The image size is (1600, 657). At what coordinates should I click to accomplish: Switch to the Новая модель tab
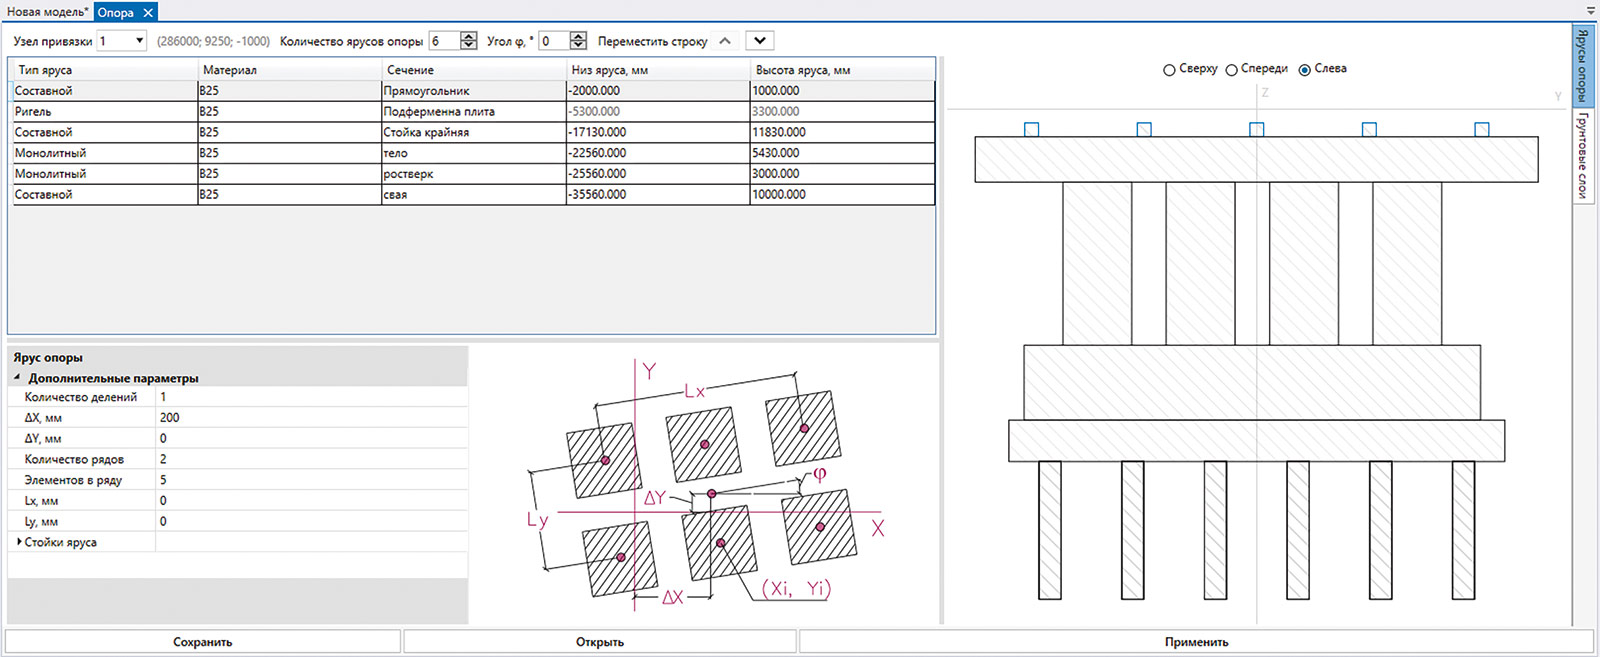tap(47, 12)
